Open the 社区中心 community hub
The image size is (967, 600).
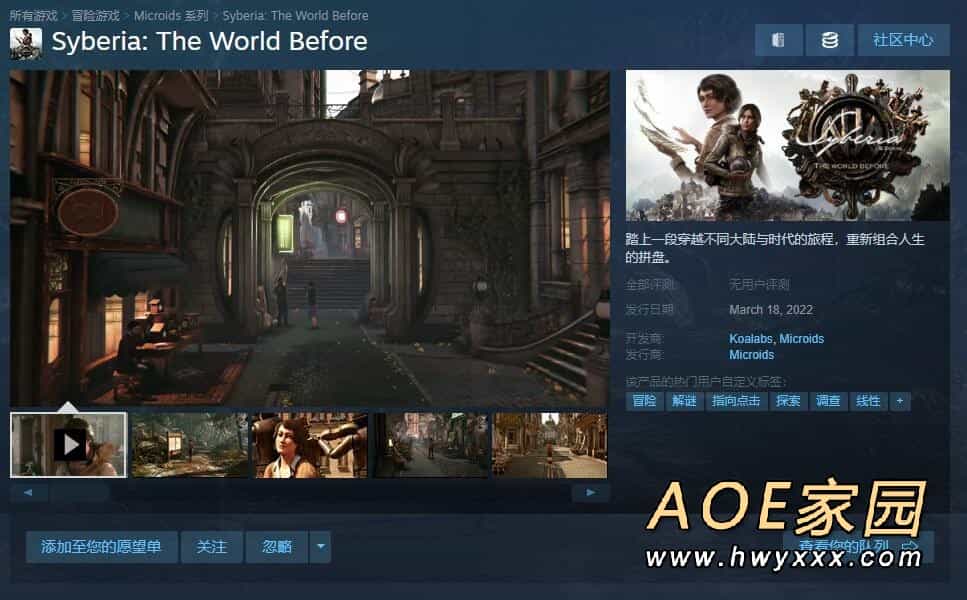(903, 40)
